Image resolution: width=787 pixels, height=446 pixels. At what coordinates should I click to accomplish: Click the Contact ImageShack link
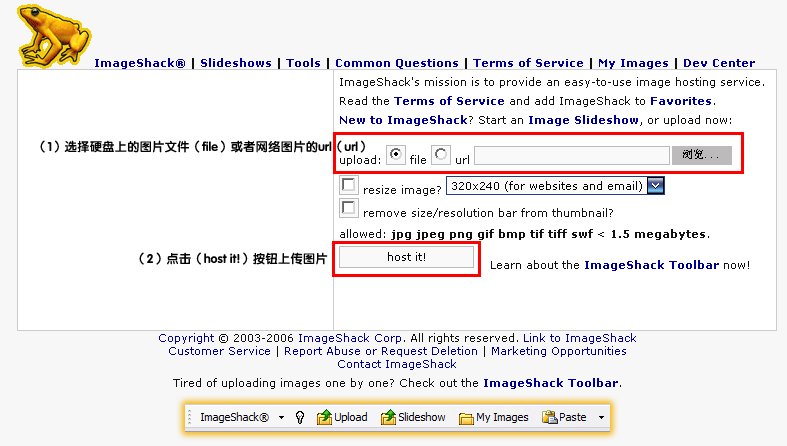(397, 364)
